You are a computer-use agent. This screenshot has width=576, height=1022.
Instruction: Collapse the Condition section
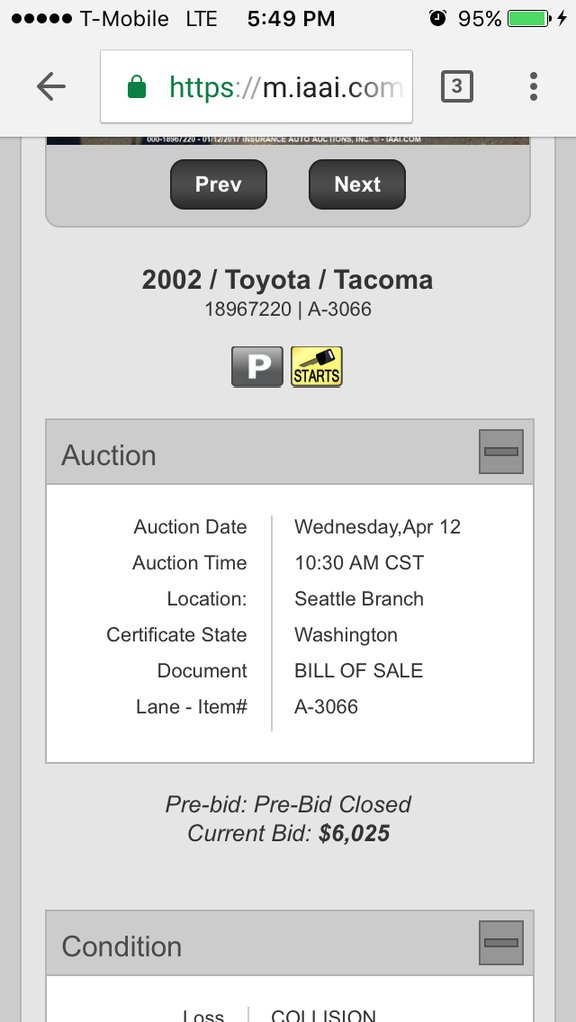point(501,942)
